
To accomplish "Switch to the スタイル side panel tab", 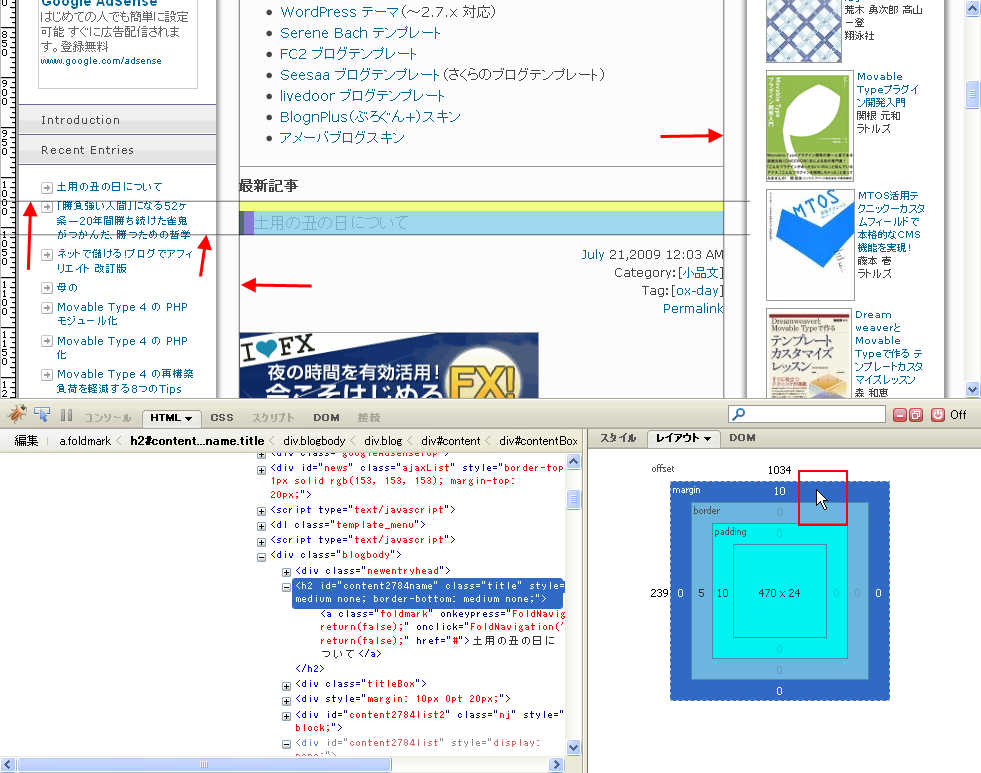I will [x=618, y=438].
